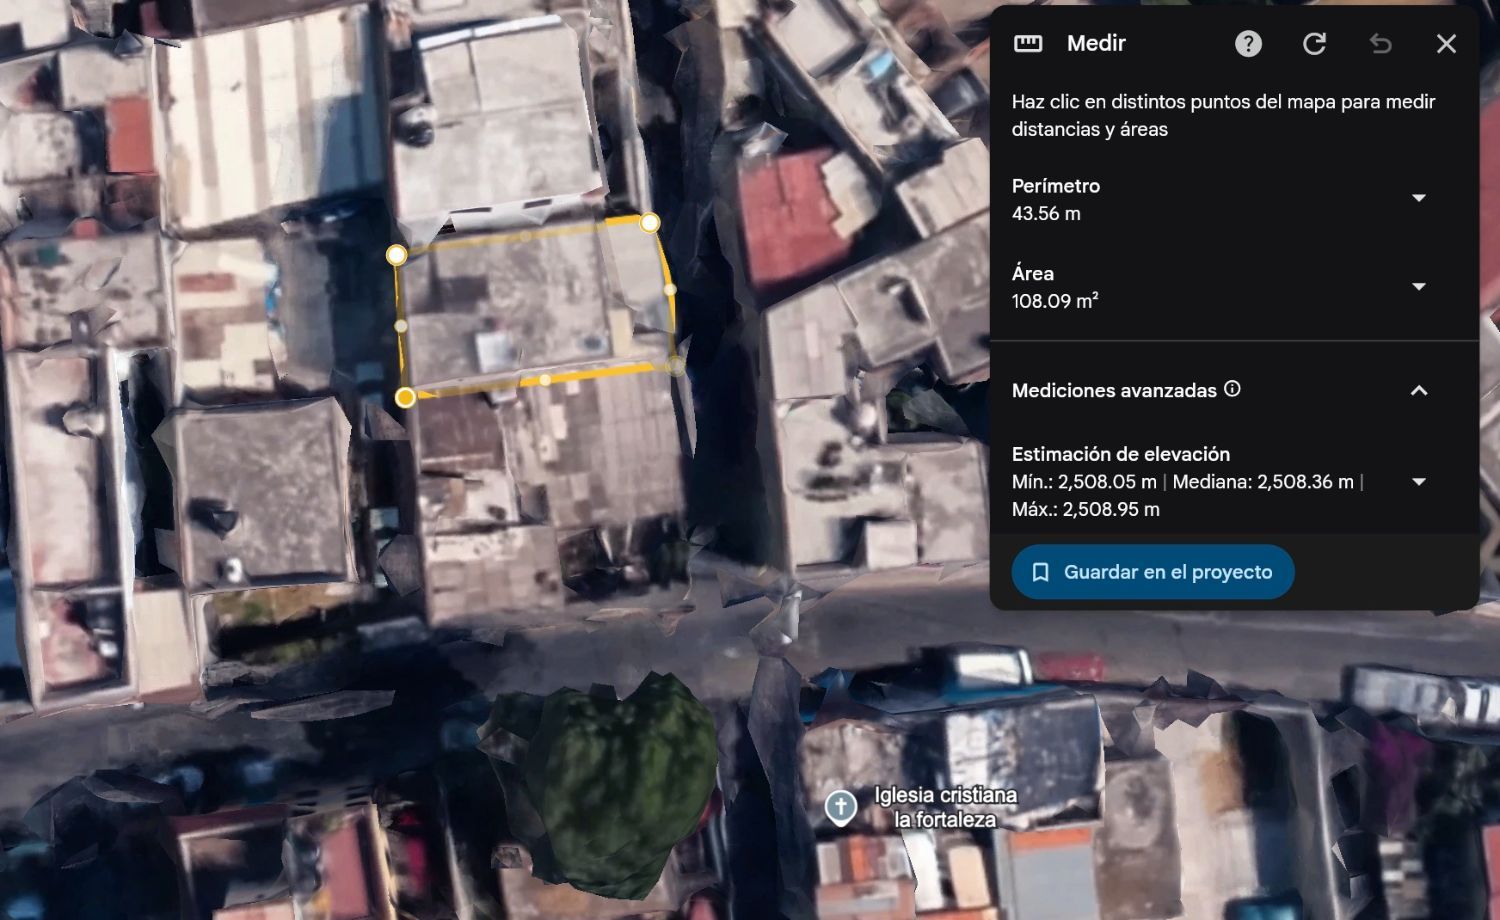Click the Área label
This screenshot has width=1500, height=920.
[1033, 273]
